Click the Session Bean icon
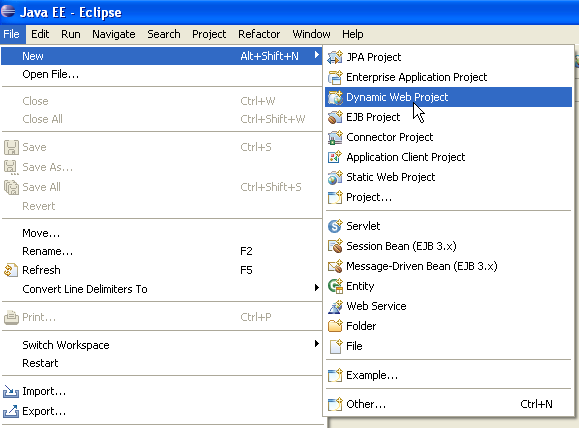579x428 pixels. tap(335, 246)
